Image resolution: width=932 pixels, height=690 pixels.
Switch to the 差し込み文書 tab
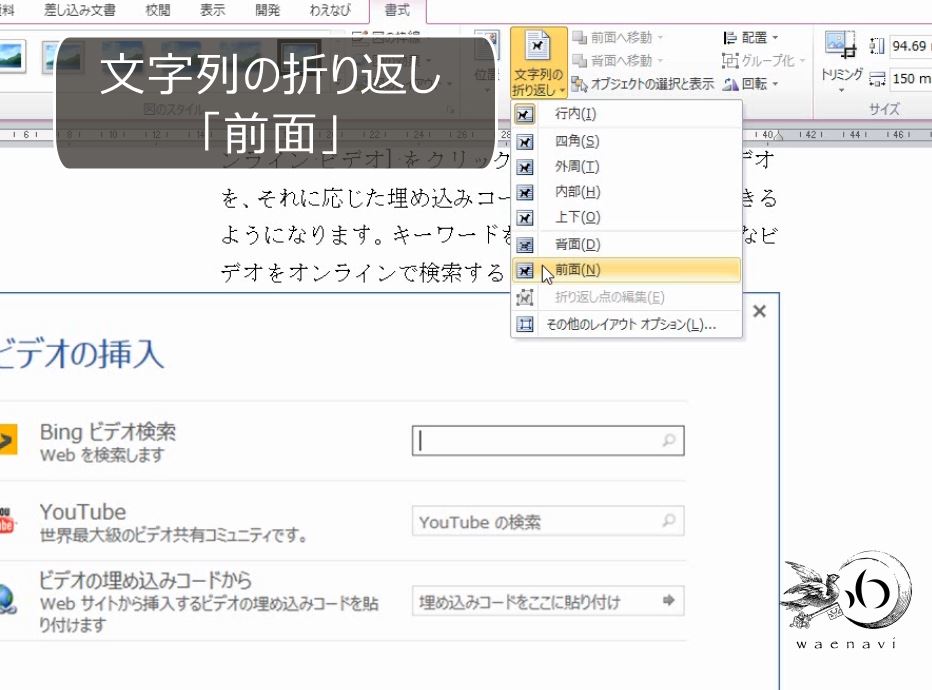click(80, 10)
